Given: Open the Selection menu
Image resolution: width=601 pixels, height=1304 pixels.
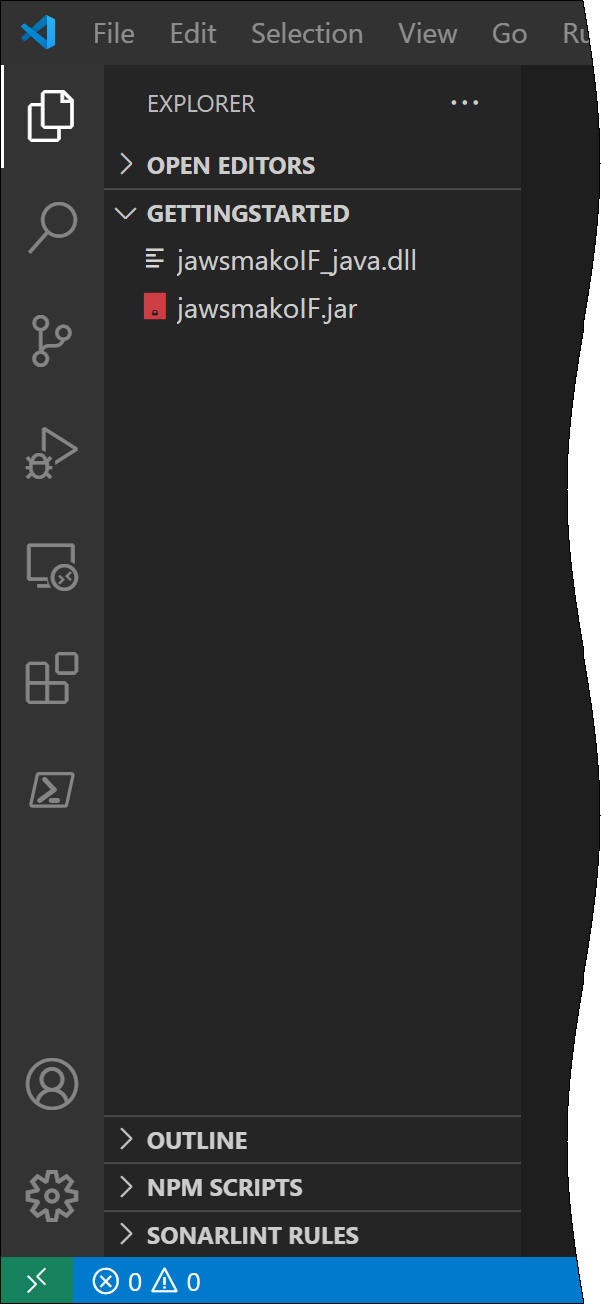Looking at the screenshot, I should (307, 33).
